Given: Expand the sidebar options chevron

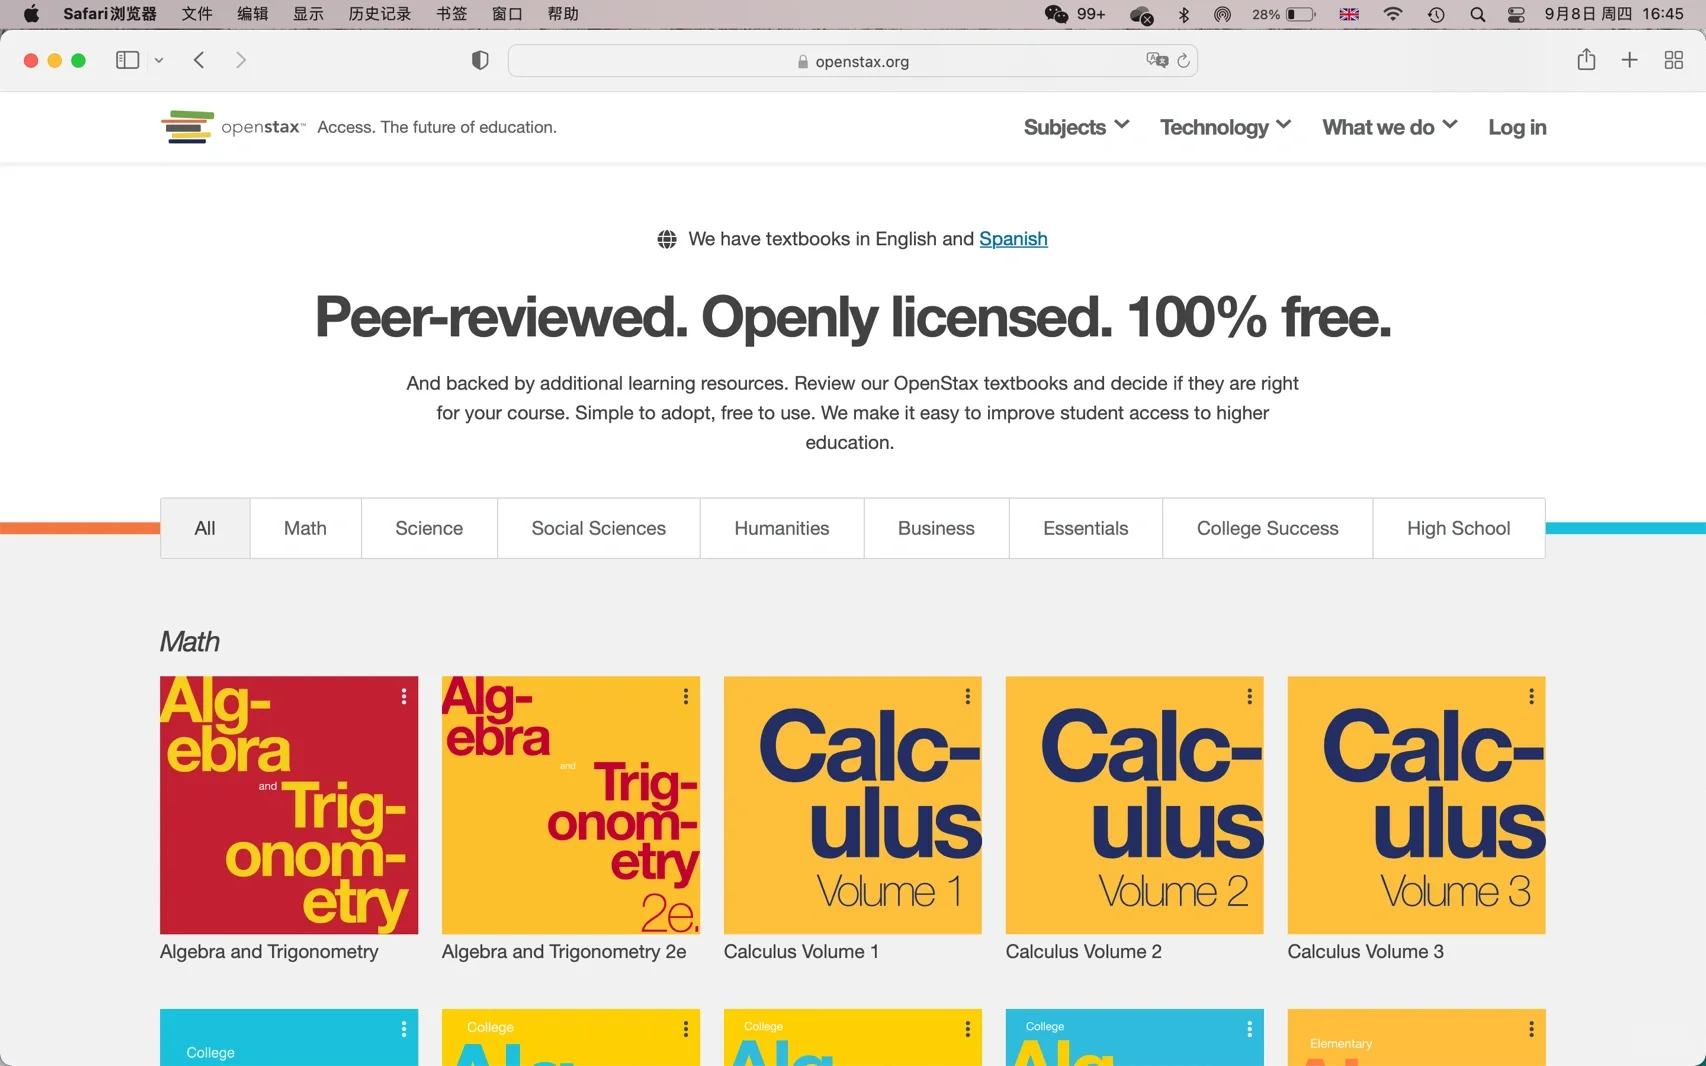Looking at the screenshot, I should 158,61.
